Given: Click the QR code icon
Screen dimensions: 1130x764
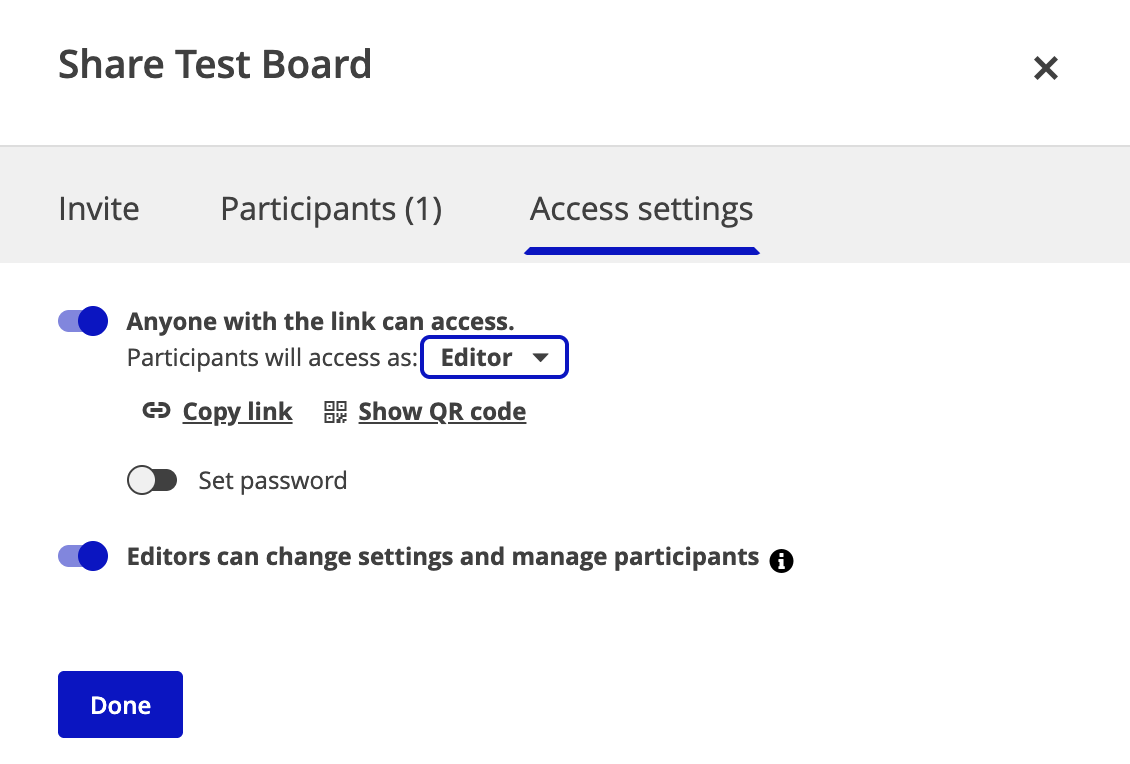Looking at the screenshot, I should [x=335, y=412].
